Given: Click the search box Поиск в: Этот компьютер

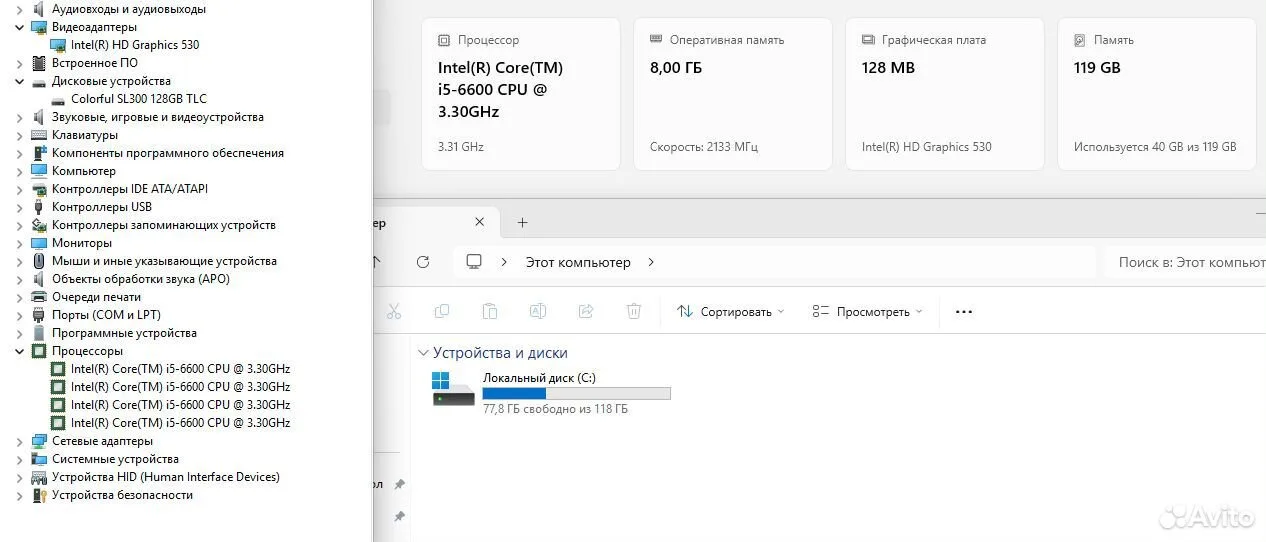Looking at the screenshot, I should (1185, 262).
